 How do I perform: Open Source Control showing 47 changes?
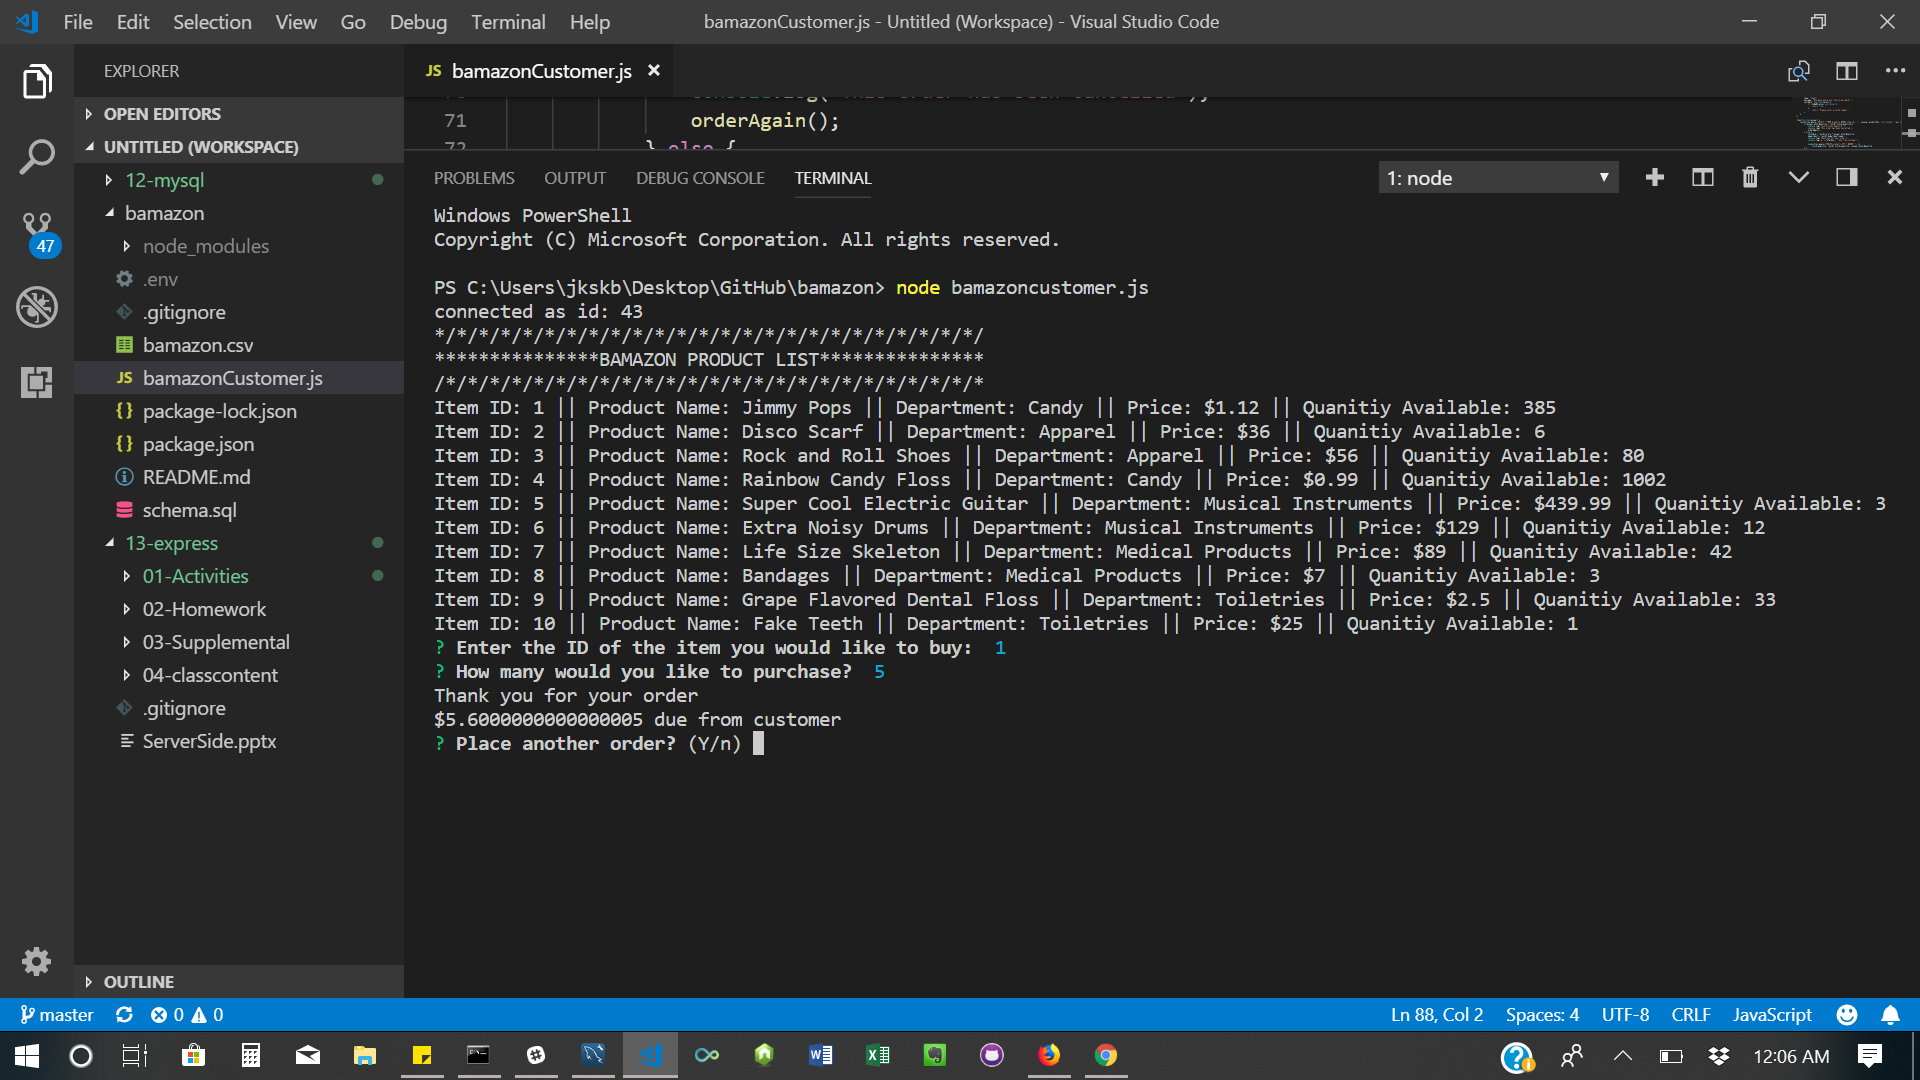pos(37,228)
